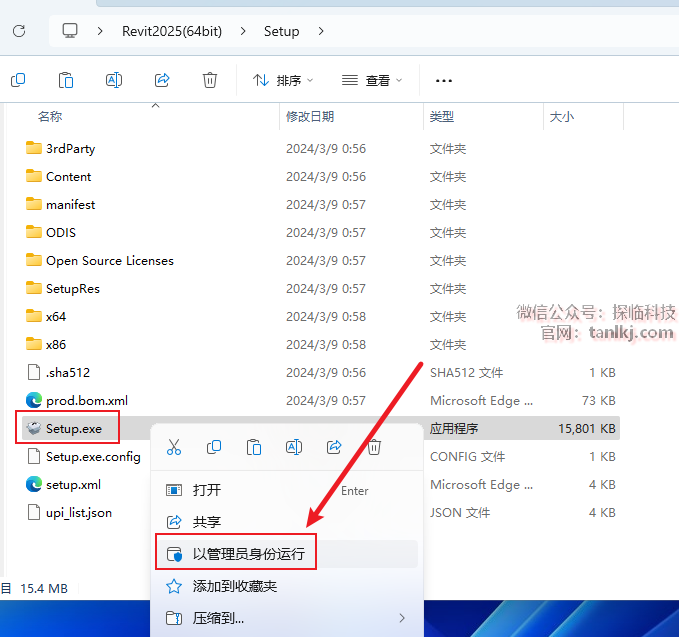Screen dimensions: 679x637
Task: Select the prod.bom.xml file
Action: click(x=86, y=400)
